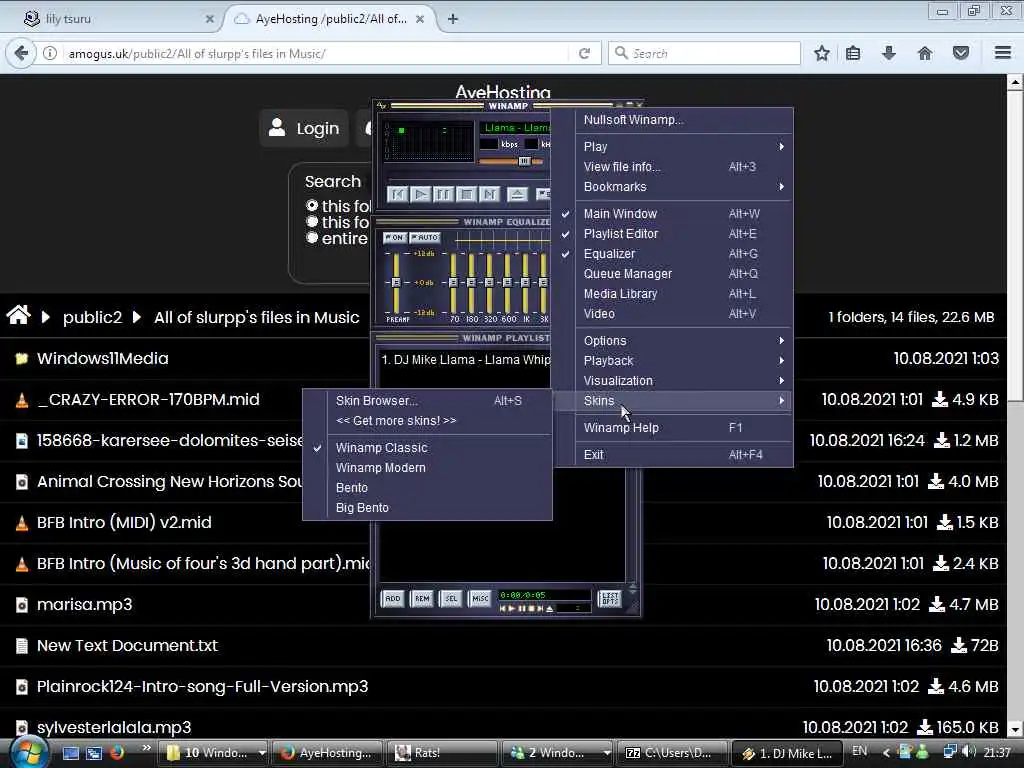Image resolution: width=1024 pixels, height=768 pixels.
Task: Click the DJ Mike Llama playlist entry
Action: [466, 360]
